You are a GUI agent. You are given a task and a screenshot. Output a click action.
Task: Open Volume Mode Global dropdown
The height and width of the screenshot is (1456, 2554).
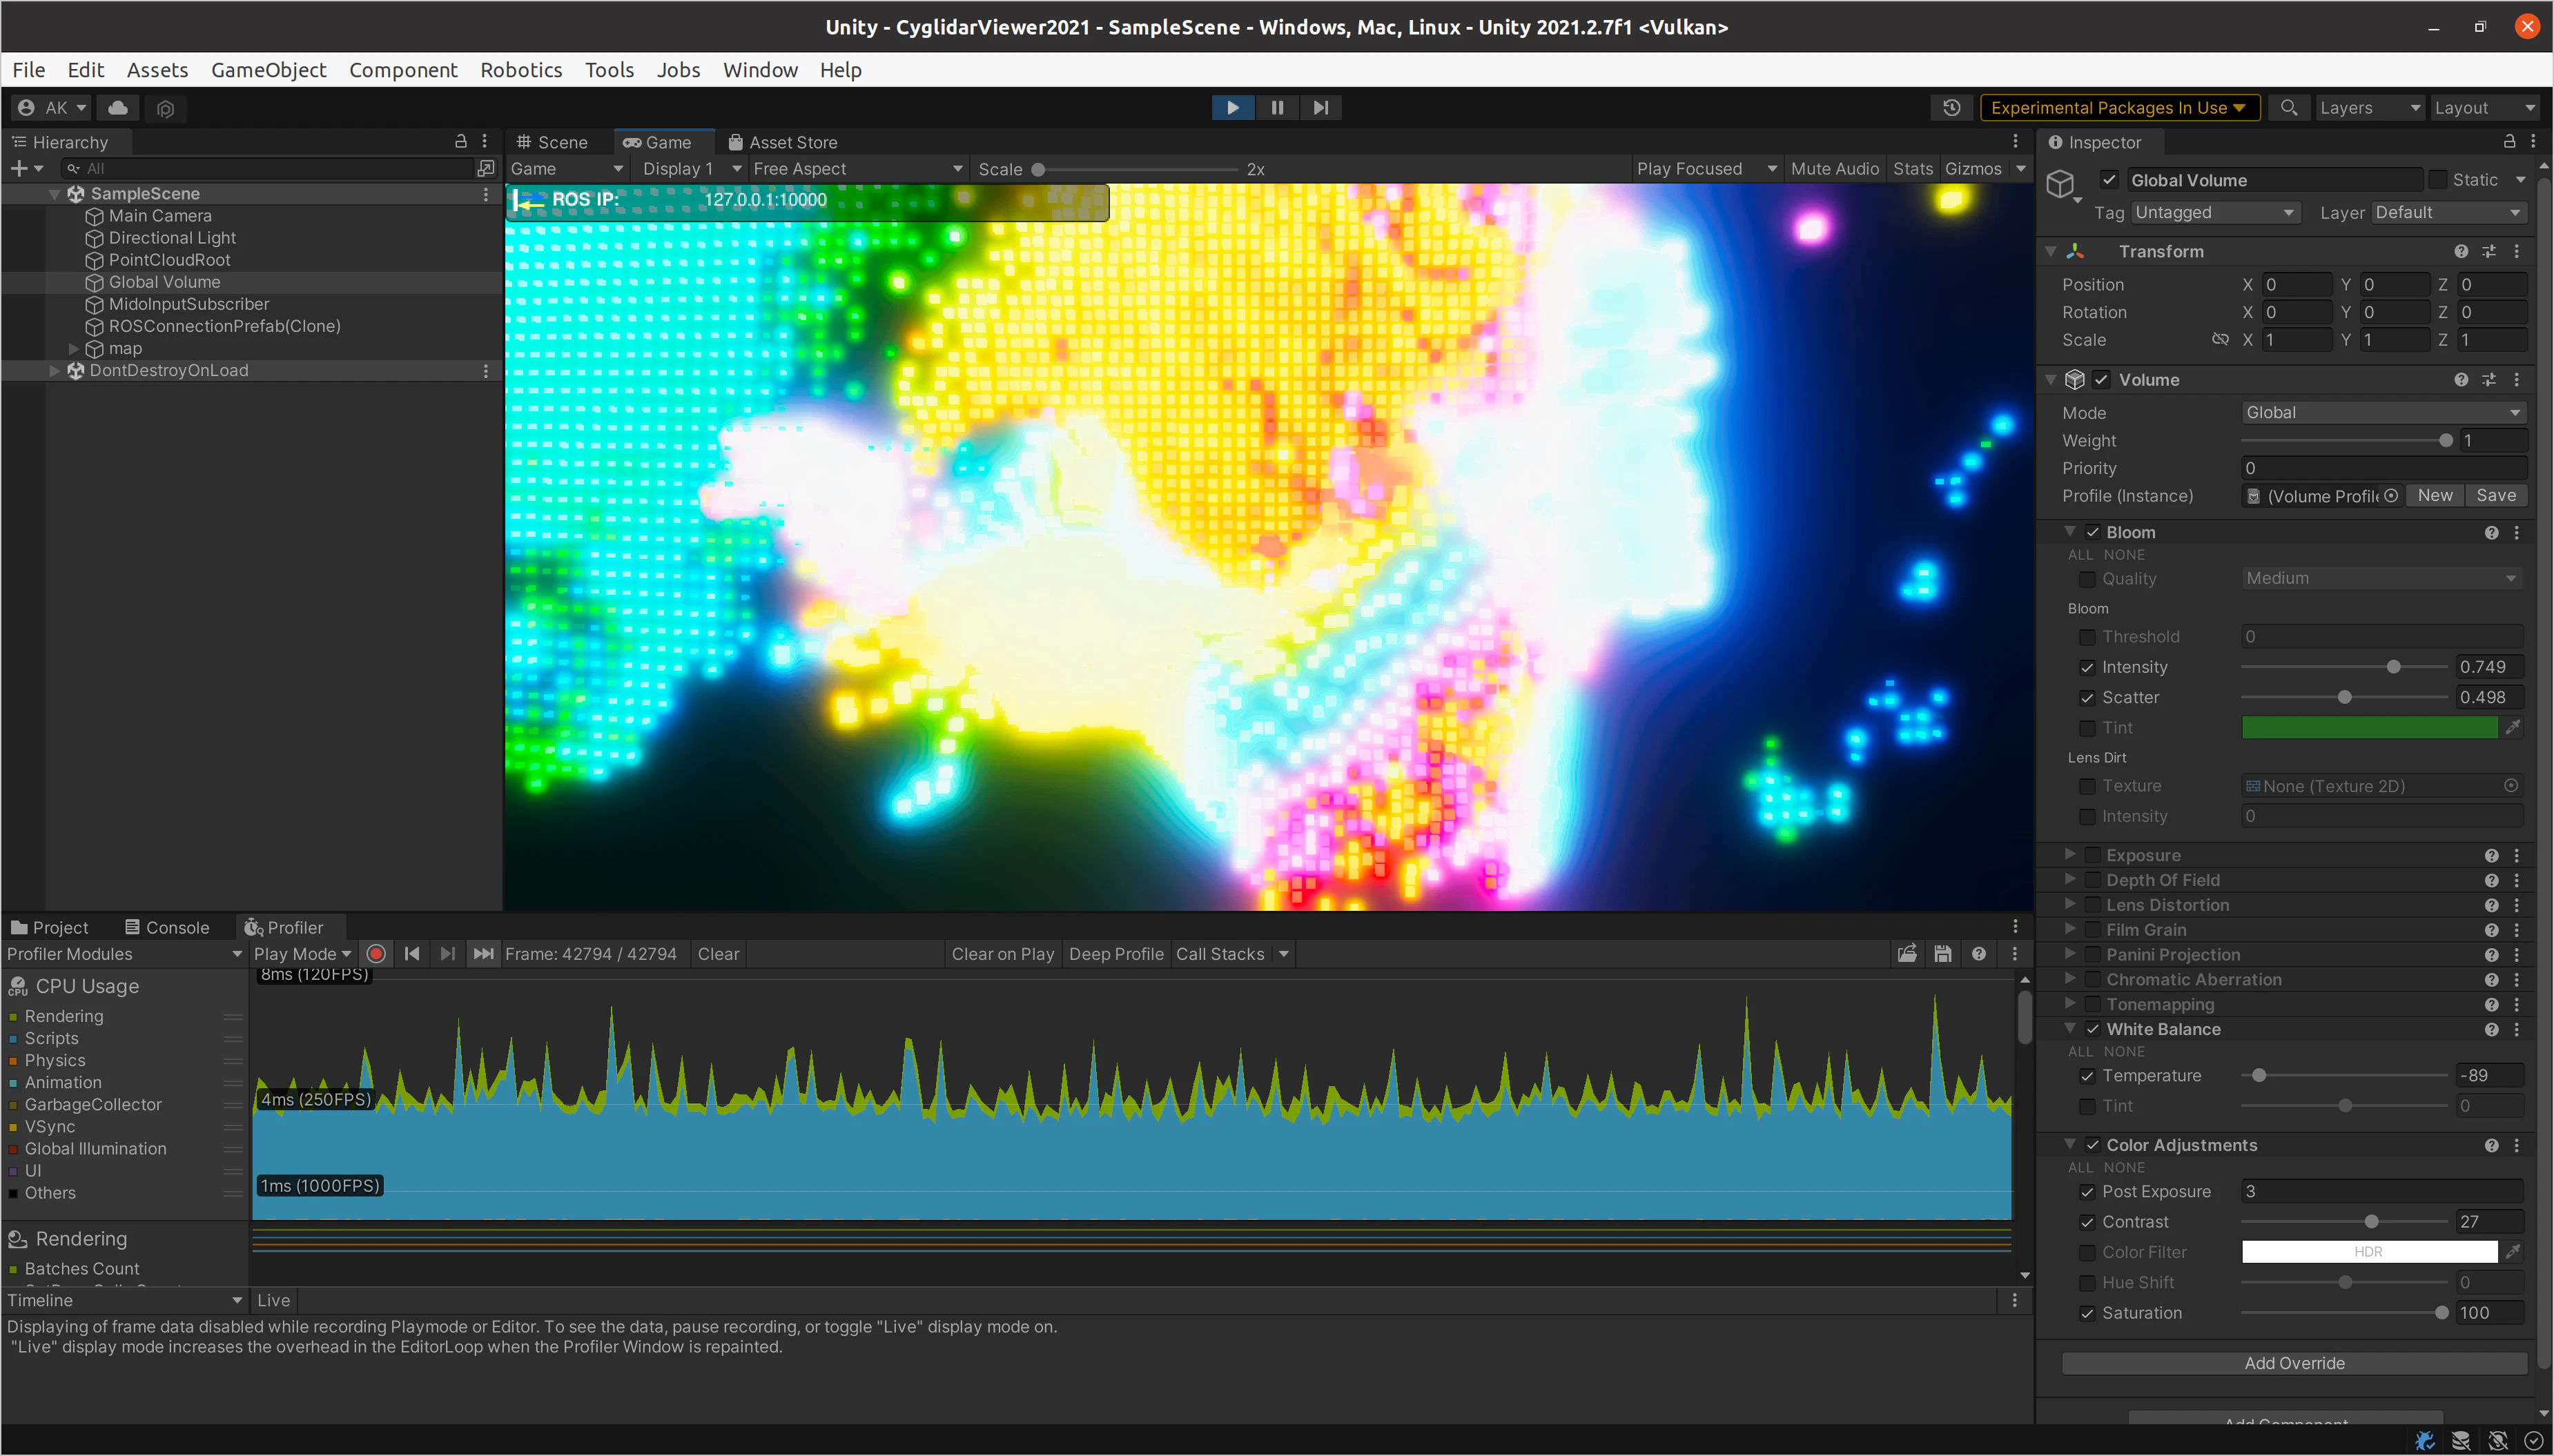coord(2383,413)
